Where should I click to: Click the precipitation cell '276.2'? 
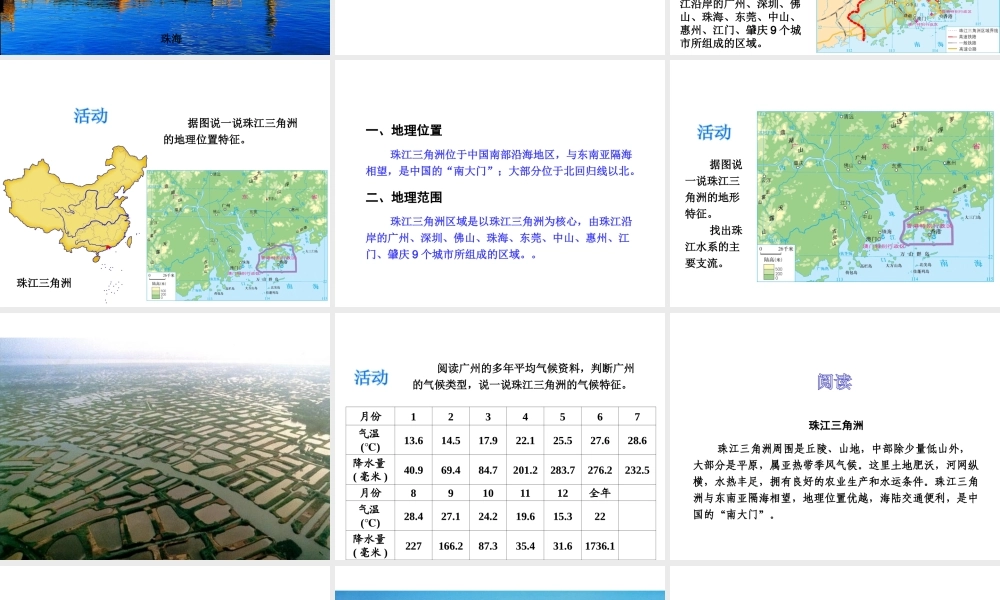coord(599,470)
